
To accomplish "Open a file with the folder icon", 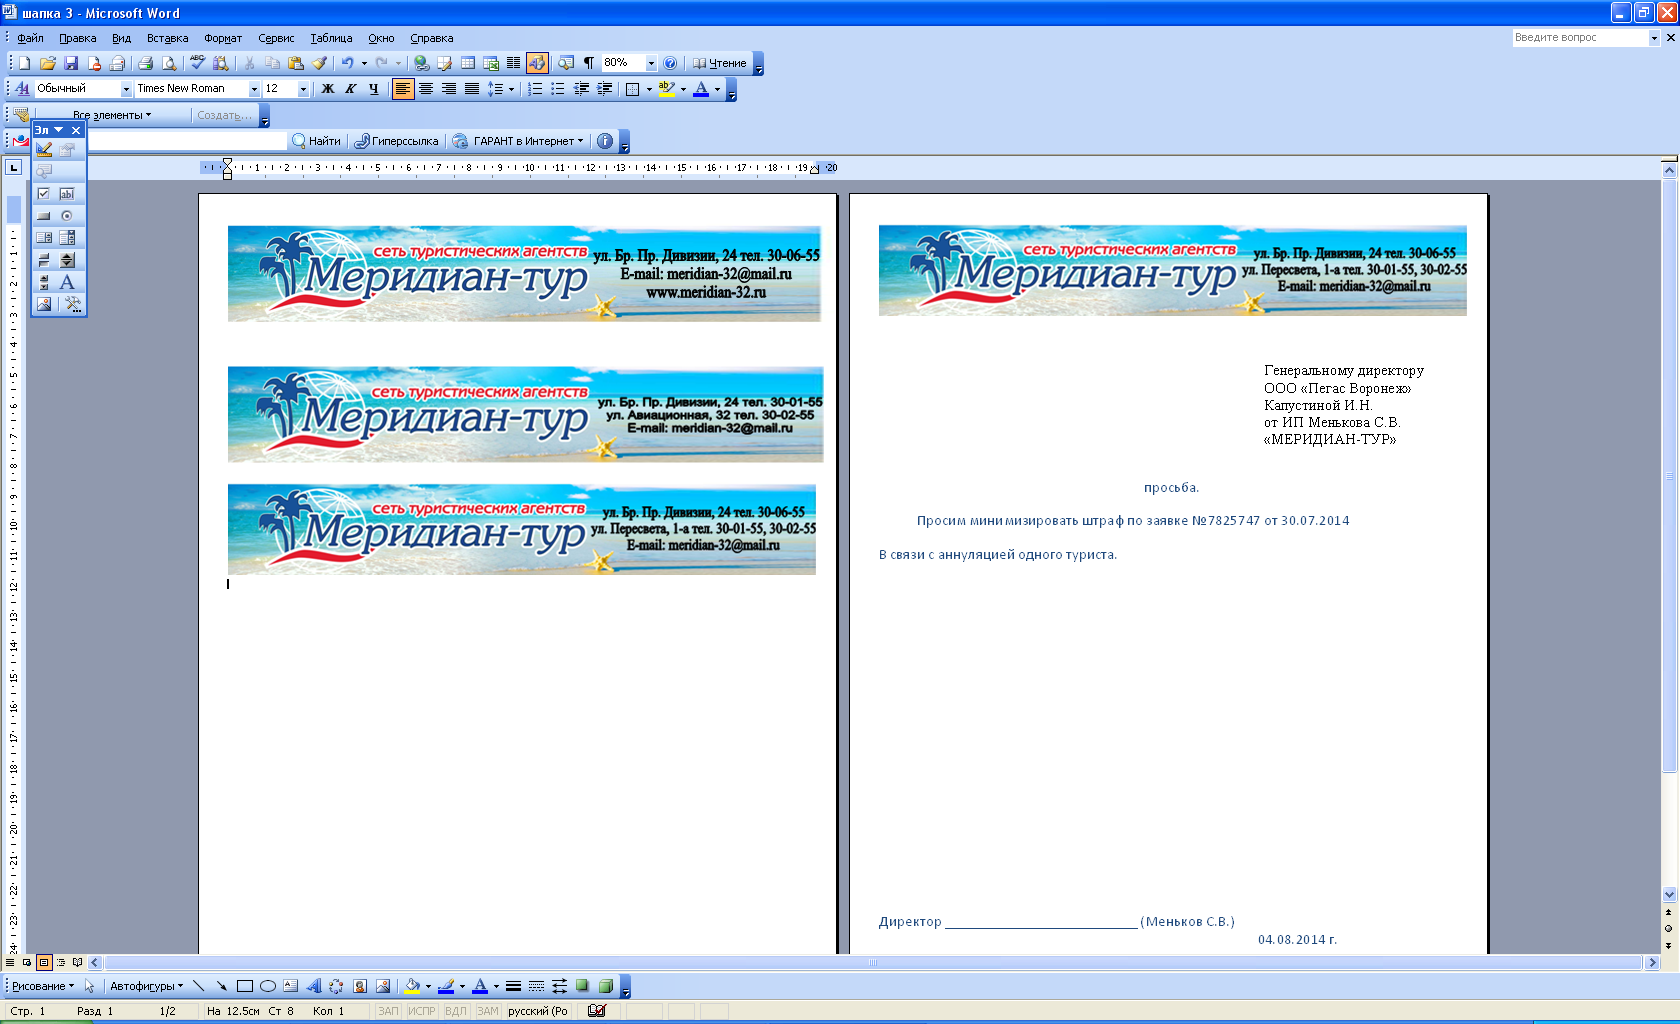I will (x=47, y=63).
